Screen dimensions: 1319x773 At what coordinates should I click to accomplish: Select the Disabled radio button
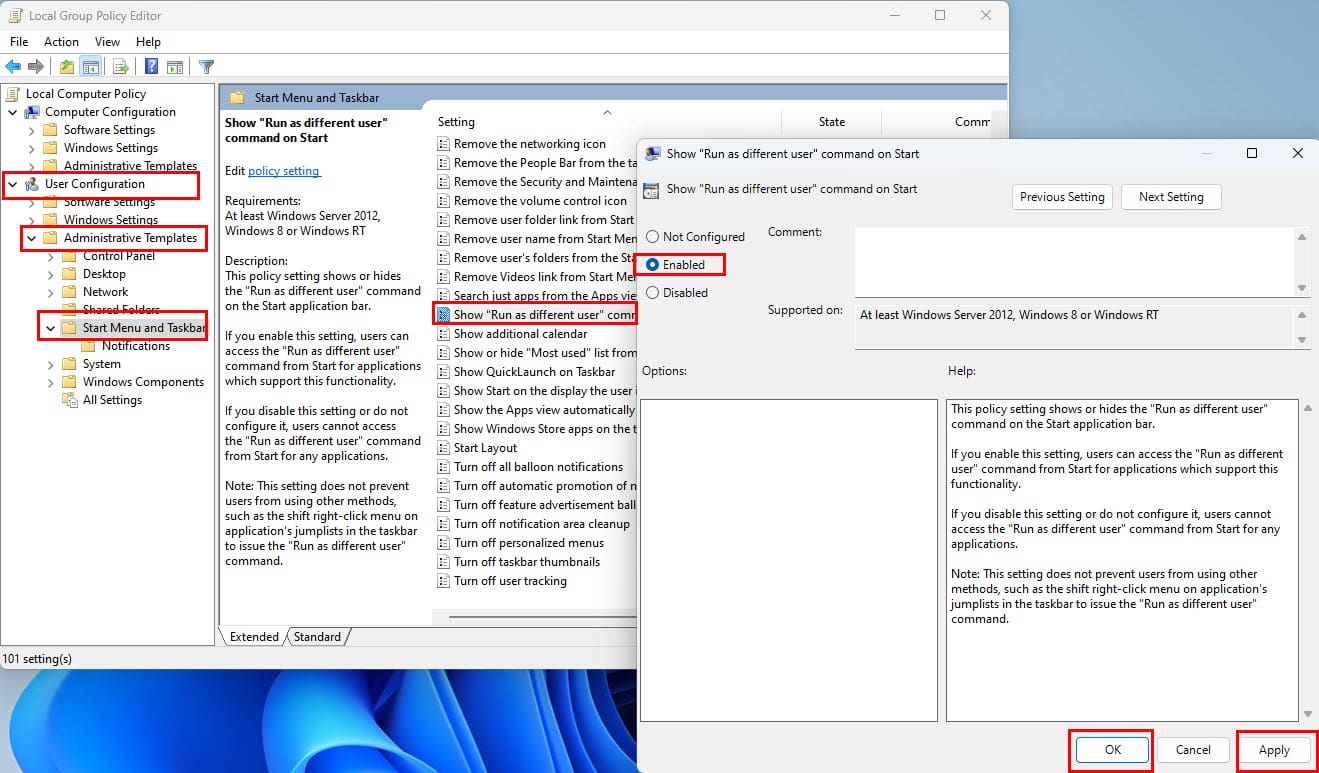tap(653, 293)
